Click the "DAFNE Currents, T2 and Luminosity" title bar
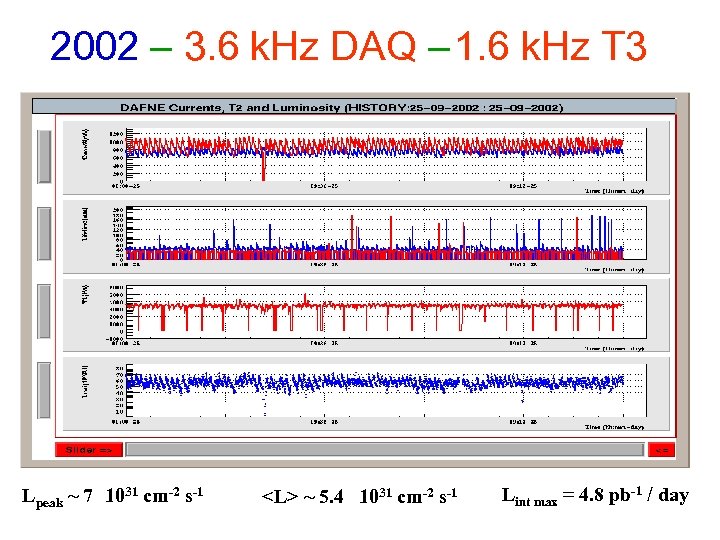720x540 pixels. click(x=354, y=107)
